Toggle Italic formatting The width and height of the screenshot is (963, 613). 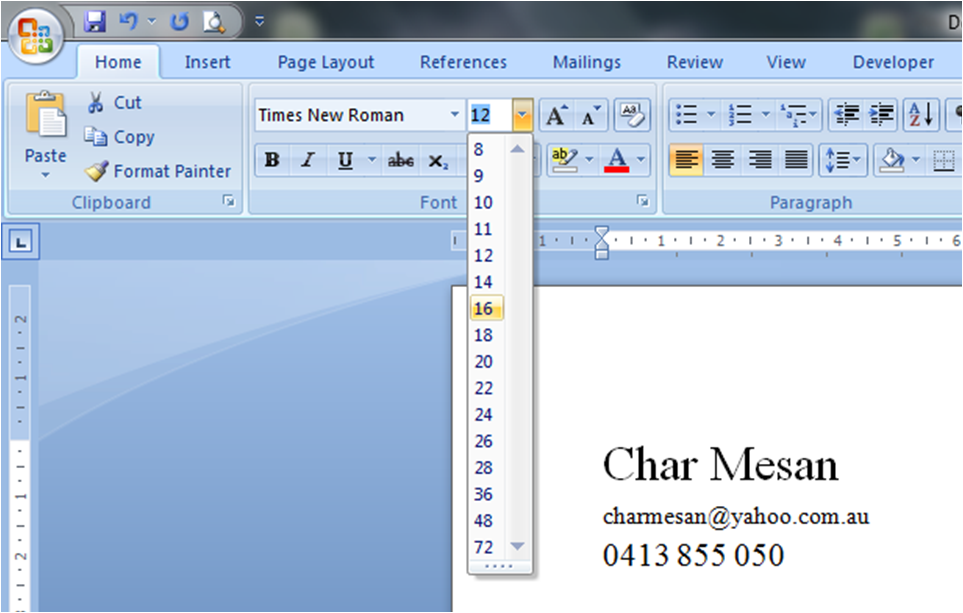click(x=308, y=160)
